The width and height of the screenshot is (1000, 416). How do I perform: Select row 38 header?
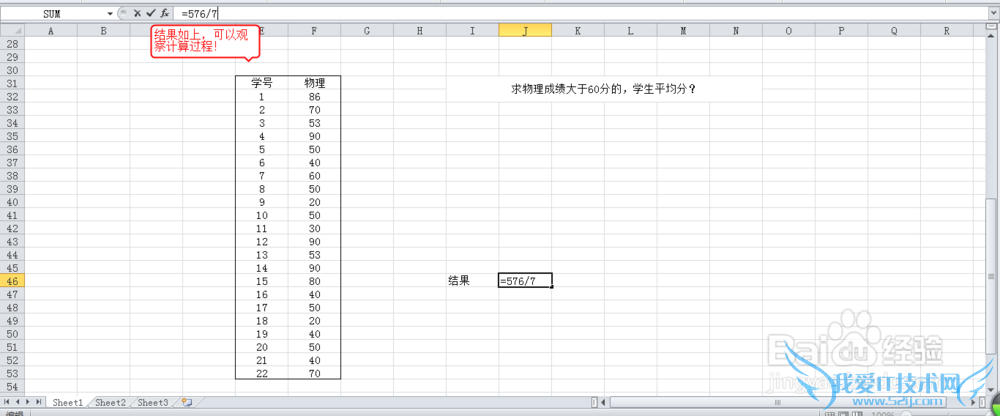[12, 175]
